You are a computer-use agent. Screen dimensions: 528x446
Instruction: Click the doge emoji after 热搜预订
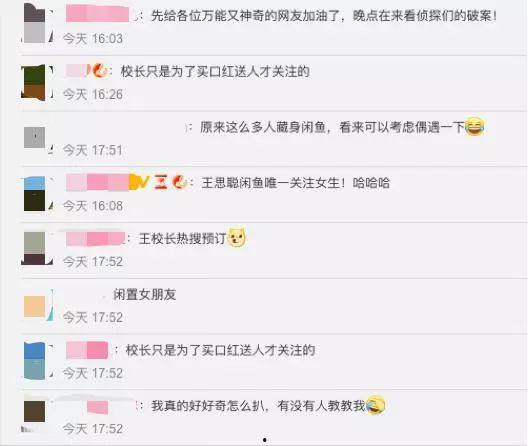pos(237,237)
